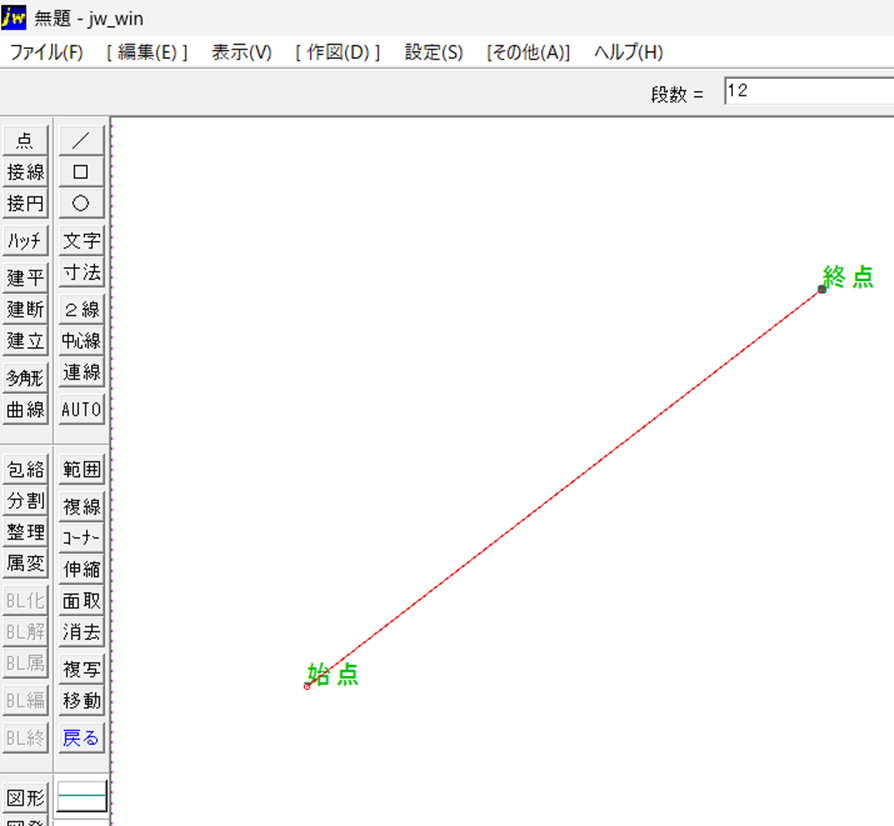This screenshot has height=826, width=894.
Task: Open the ファイル(F) menu
Action: [45, 52]
